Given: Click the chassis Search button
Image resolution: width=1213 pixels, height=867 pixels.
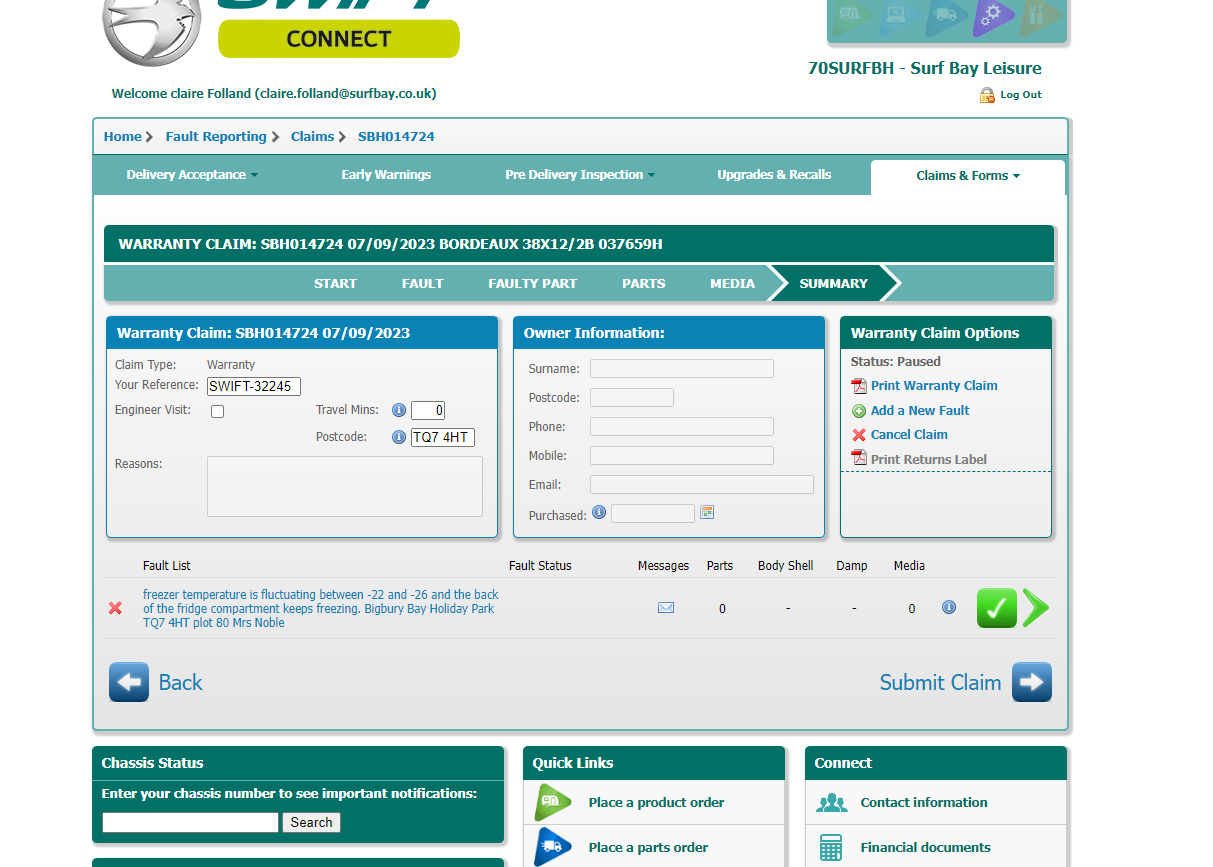Looking at the screenshot, I should click(311, 823).
